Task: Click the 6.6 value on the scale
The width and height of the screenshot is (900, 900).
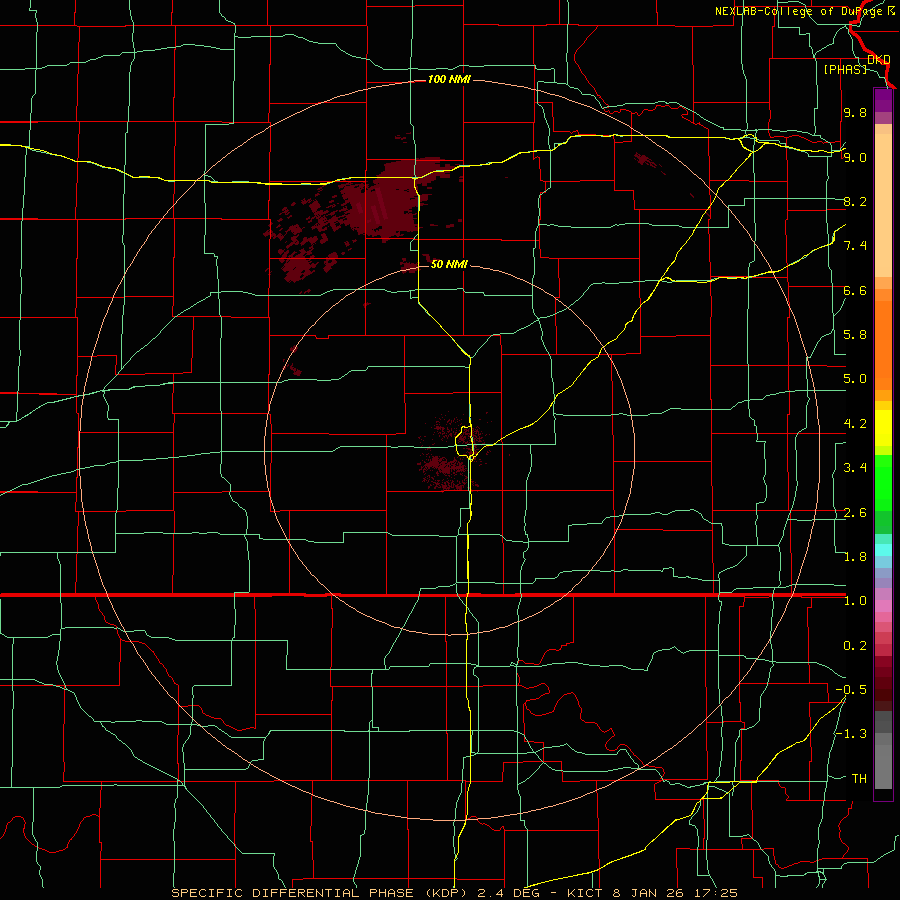Action: [x=855, y=290]
